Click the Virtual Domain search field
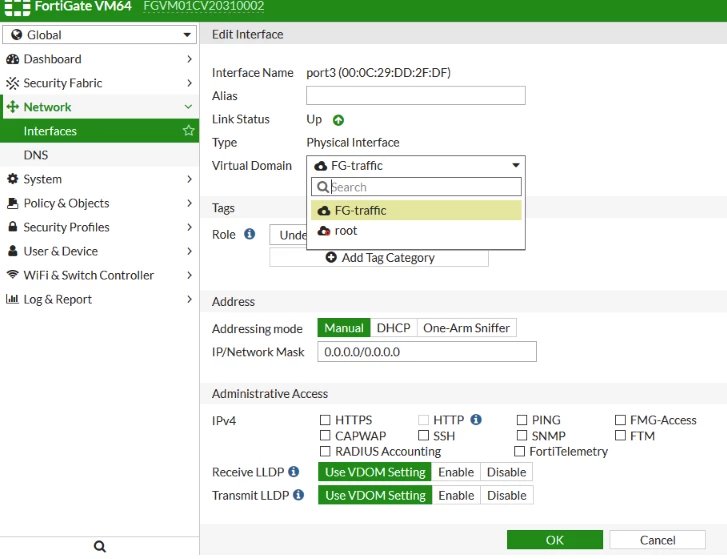727x559 pixels. (x=416, y=187)
